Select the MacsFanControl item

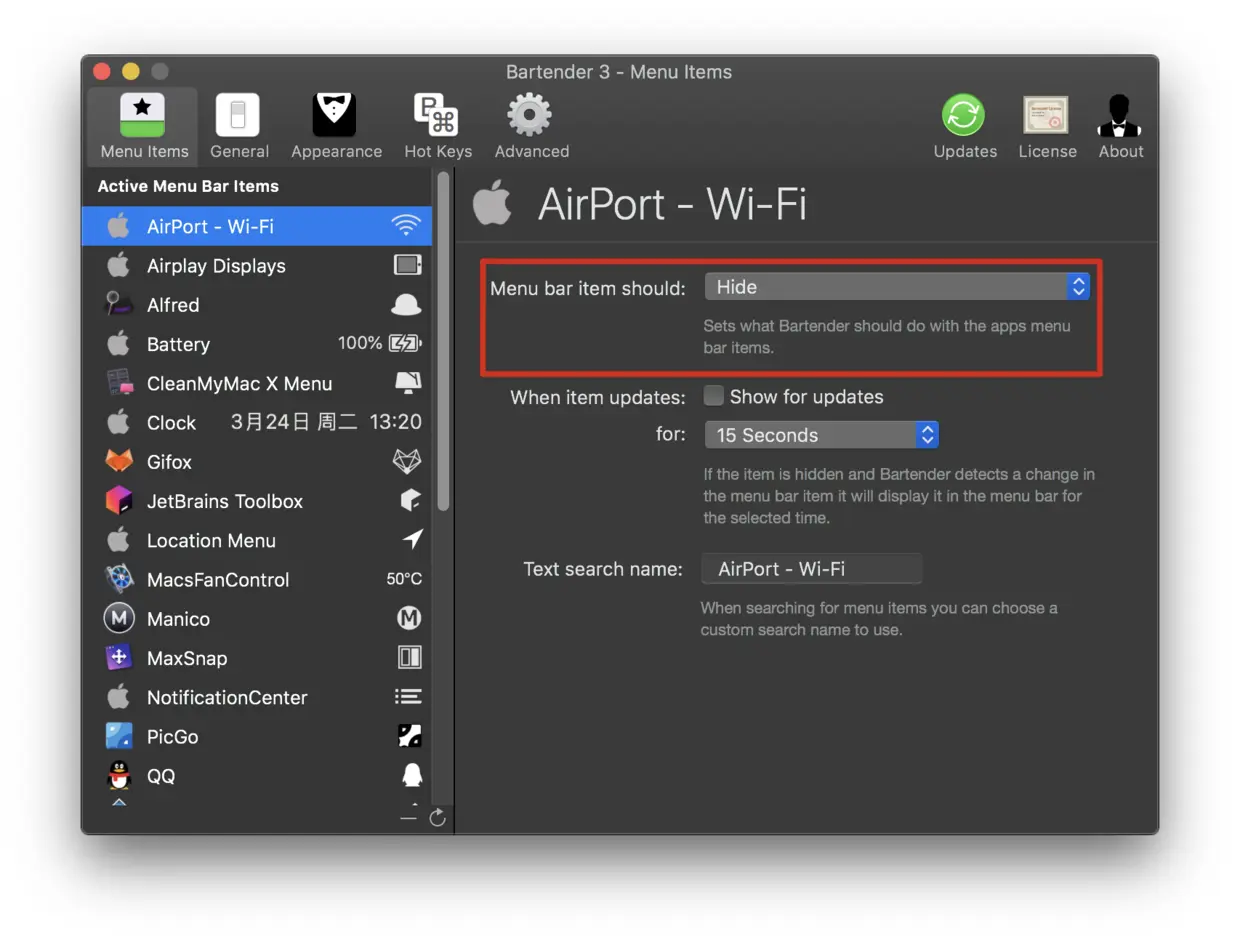pos(257,579)
